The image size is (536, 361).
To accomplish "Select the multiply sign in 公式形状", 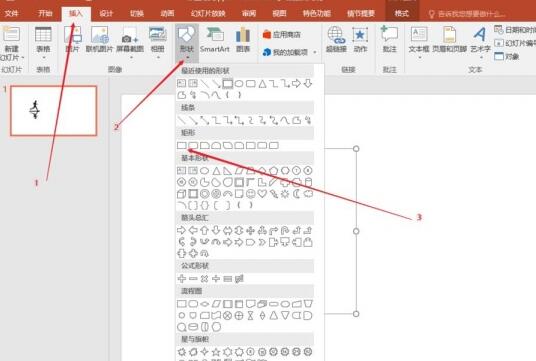I will tap(204, 279).
